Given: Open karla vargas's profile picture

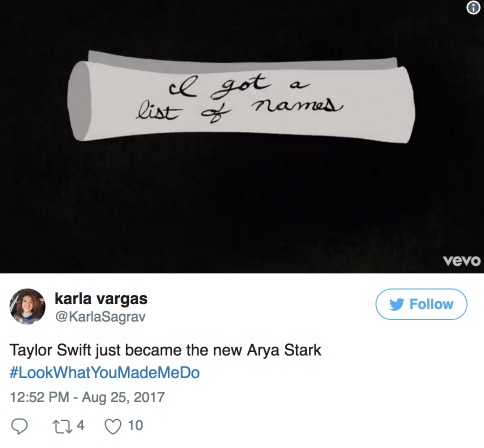Looking at the screenshot, I should click(x=28, y=306).
